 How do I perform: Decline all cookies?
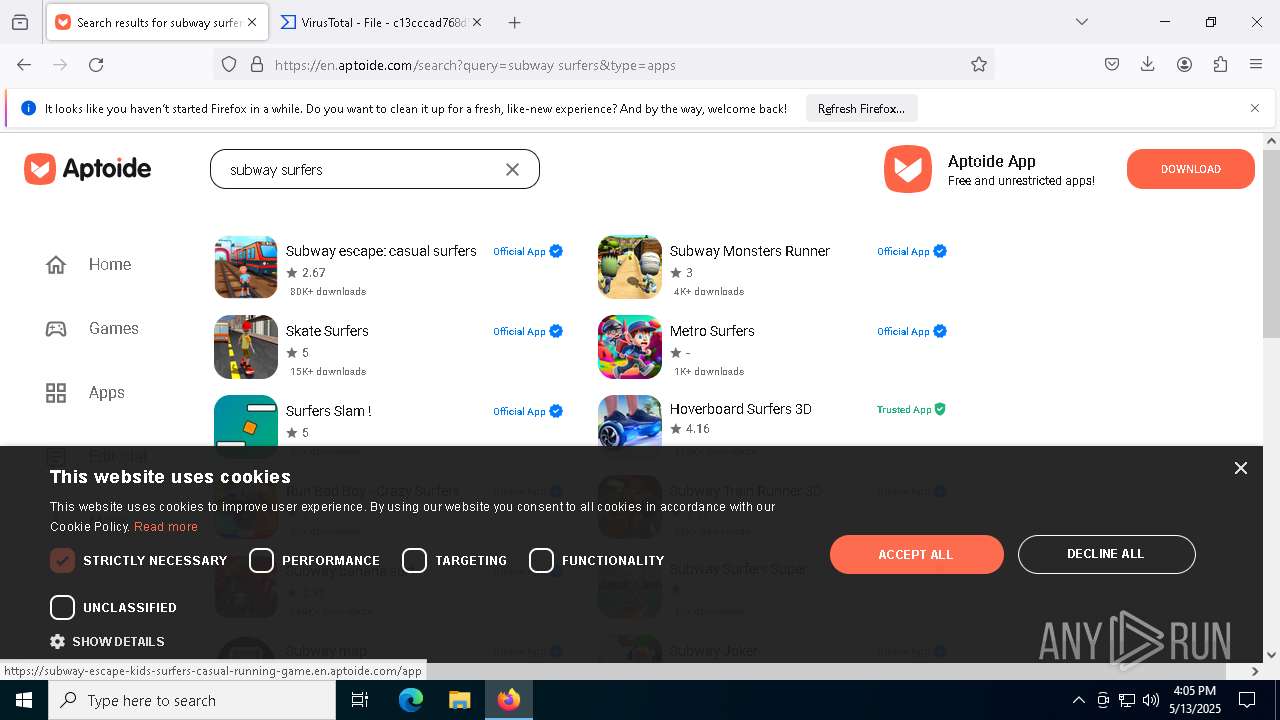click(1106, 554)
